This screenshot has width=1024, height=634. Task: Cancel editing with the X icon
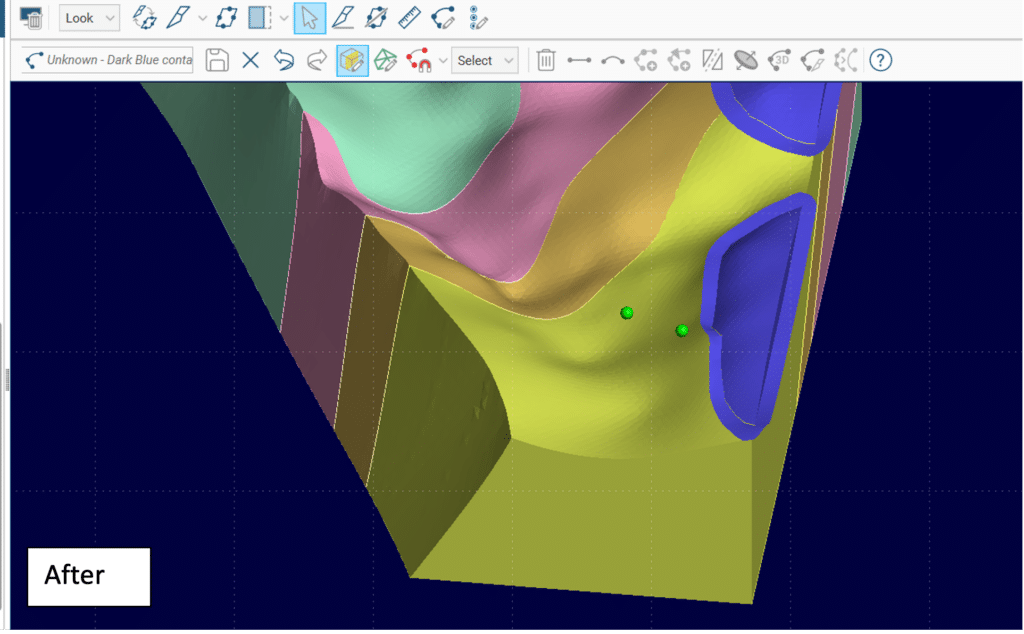(250, 60)
